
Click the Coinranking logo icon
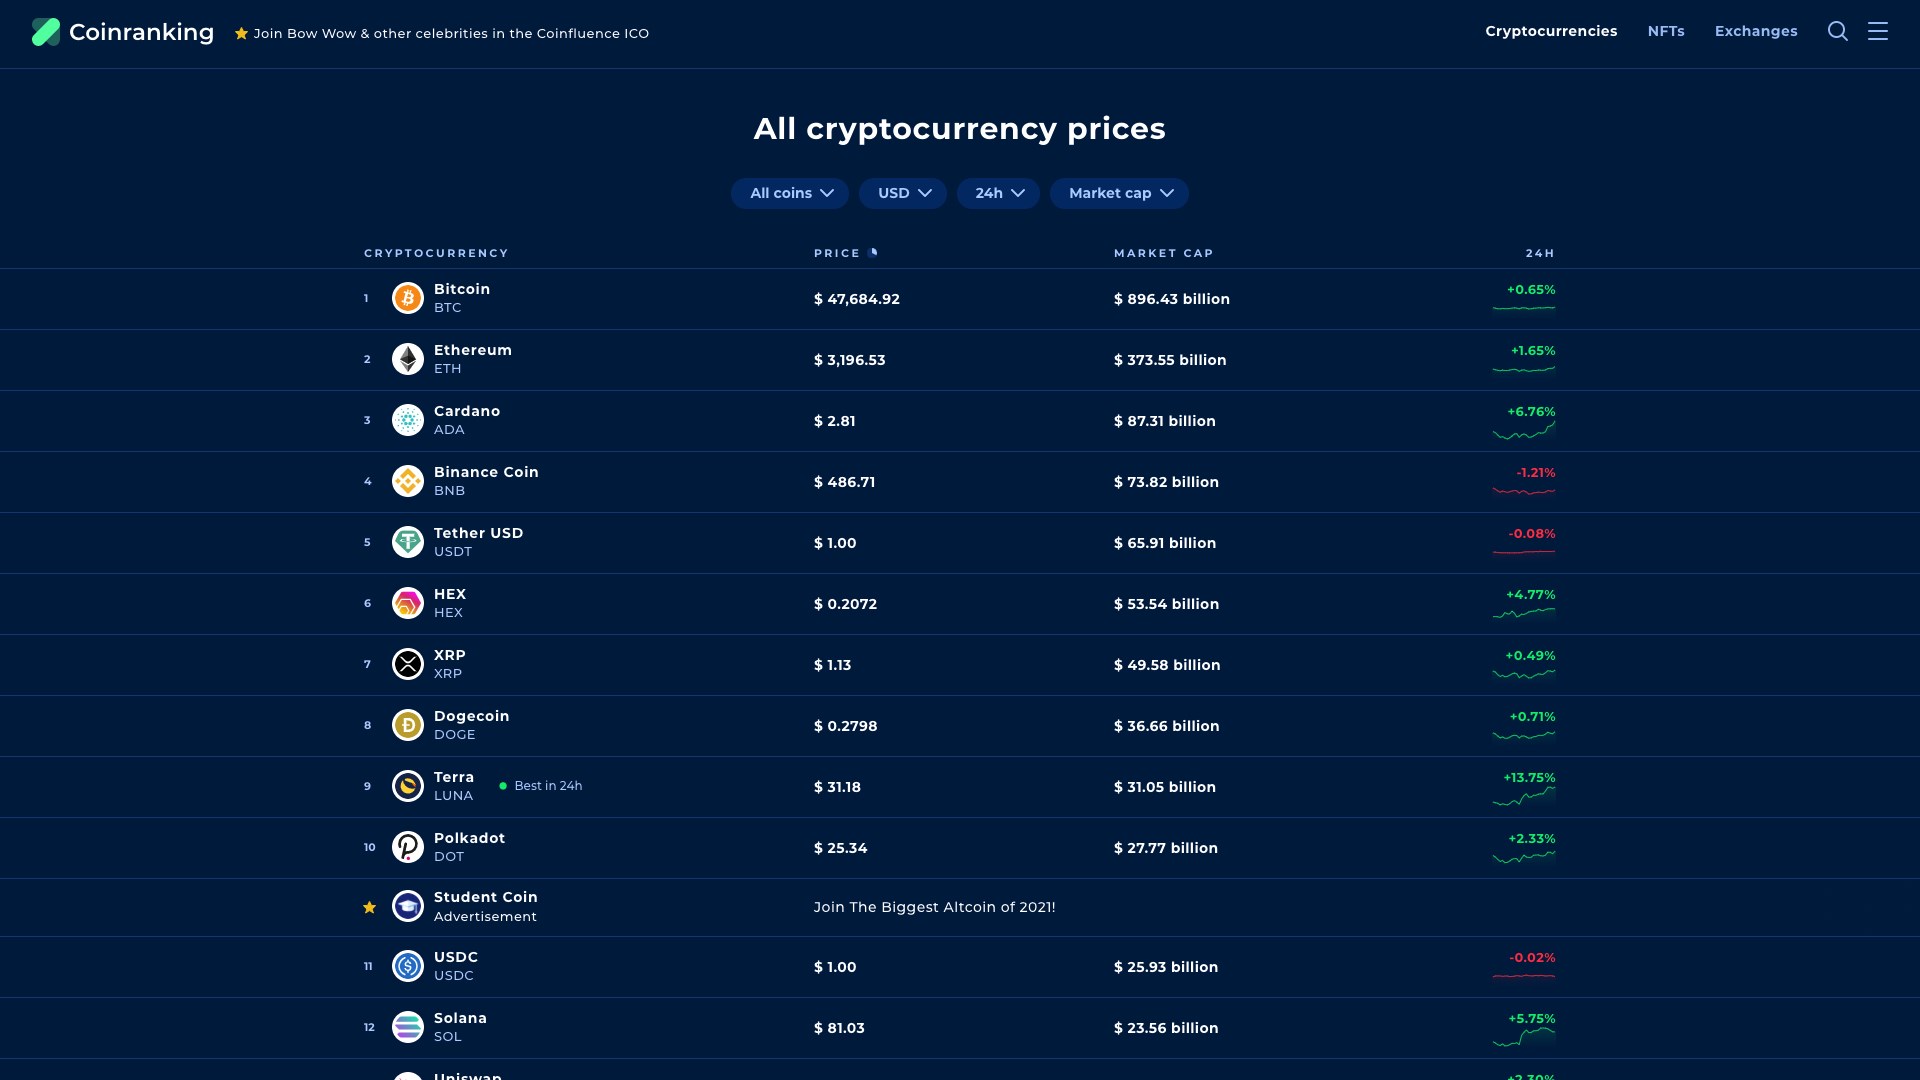[x=46, y=32]
